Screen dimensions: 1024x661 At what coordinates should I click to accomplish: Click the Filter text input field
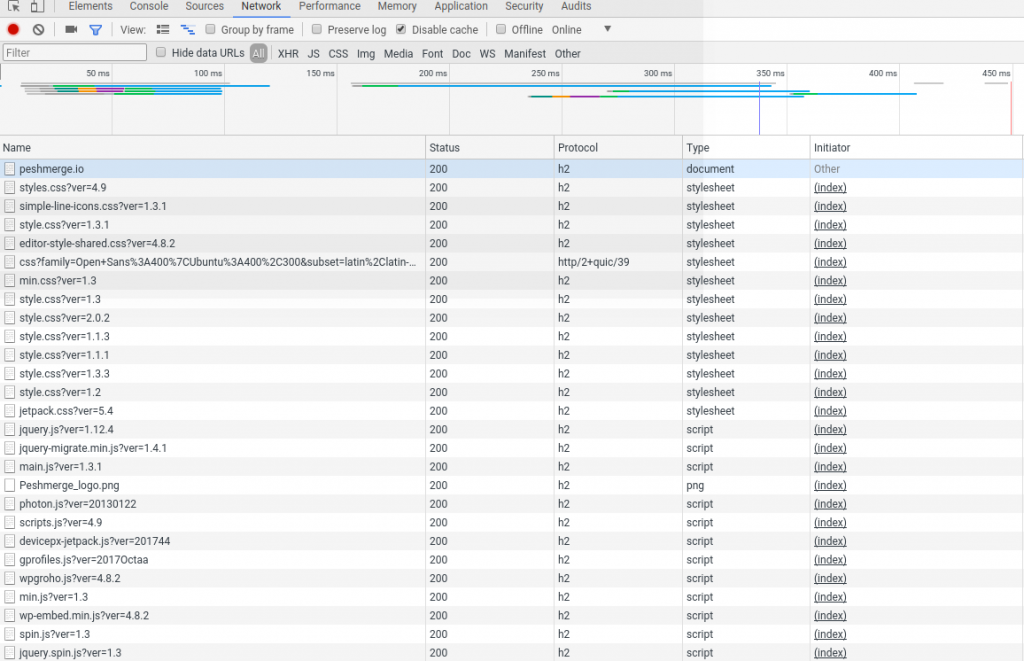(74, 53)
